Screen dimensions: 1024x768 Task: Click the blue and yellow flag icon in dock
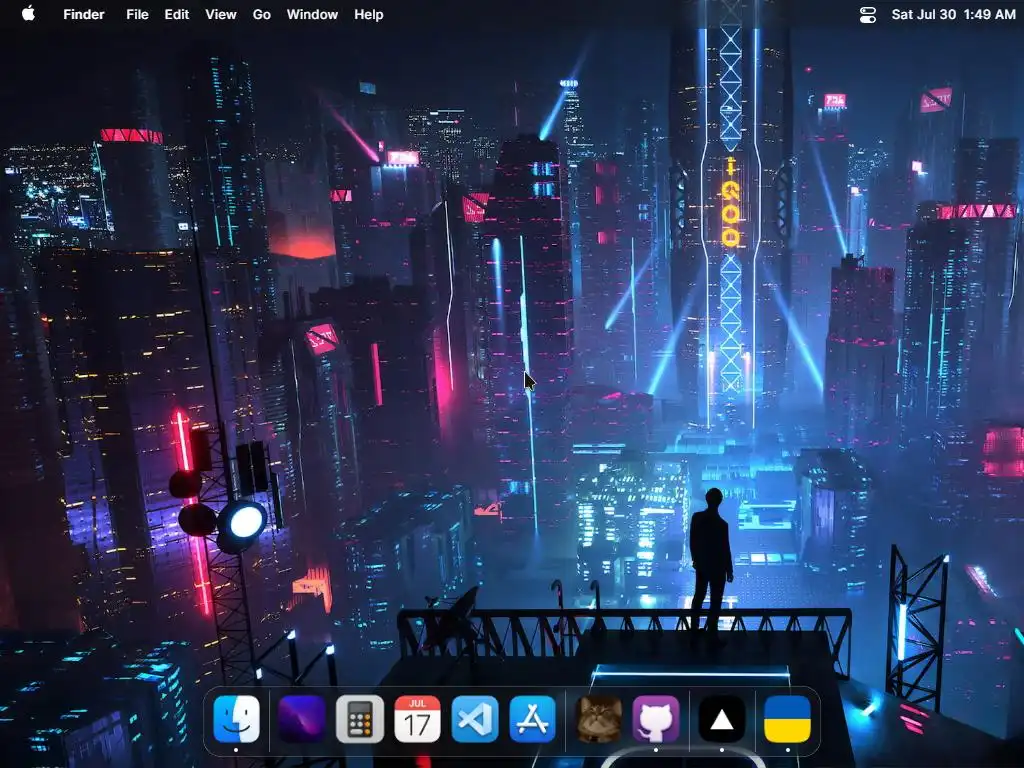788,719
